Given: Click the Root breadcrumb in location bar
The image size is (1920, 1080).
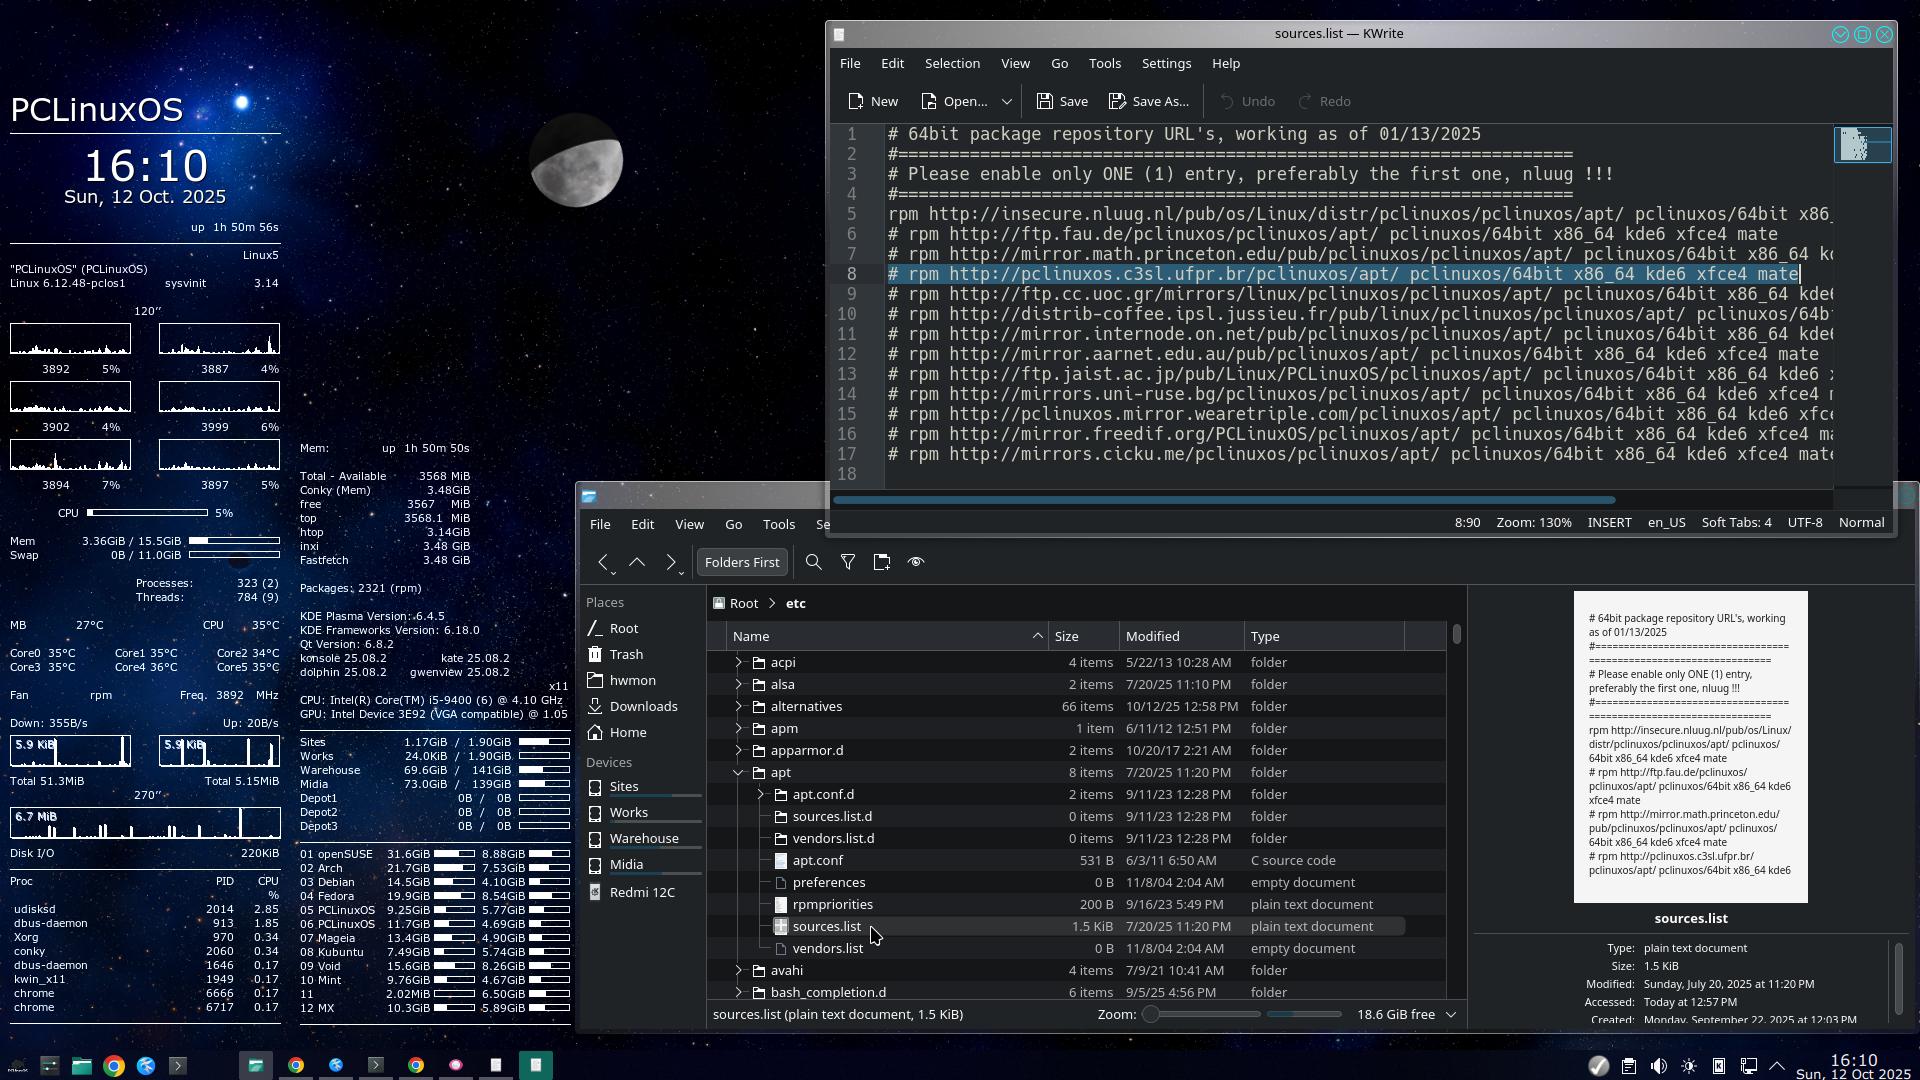Looking at the screenshot, I should (x=743, y=603).
